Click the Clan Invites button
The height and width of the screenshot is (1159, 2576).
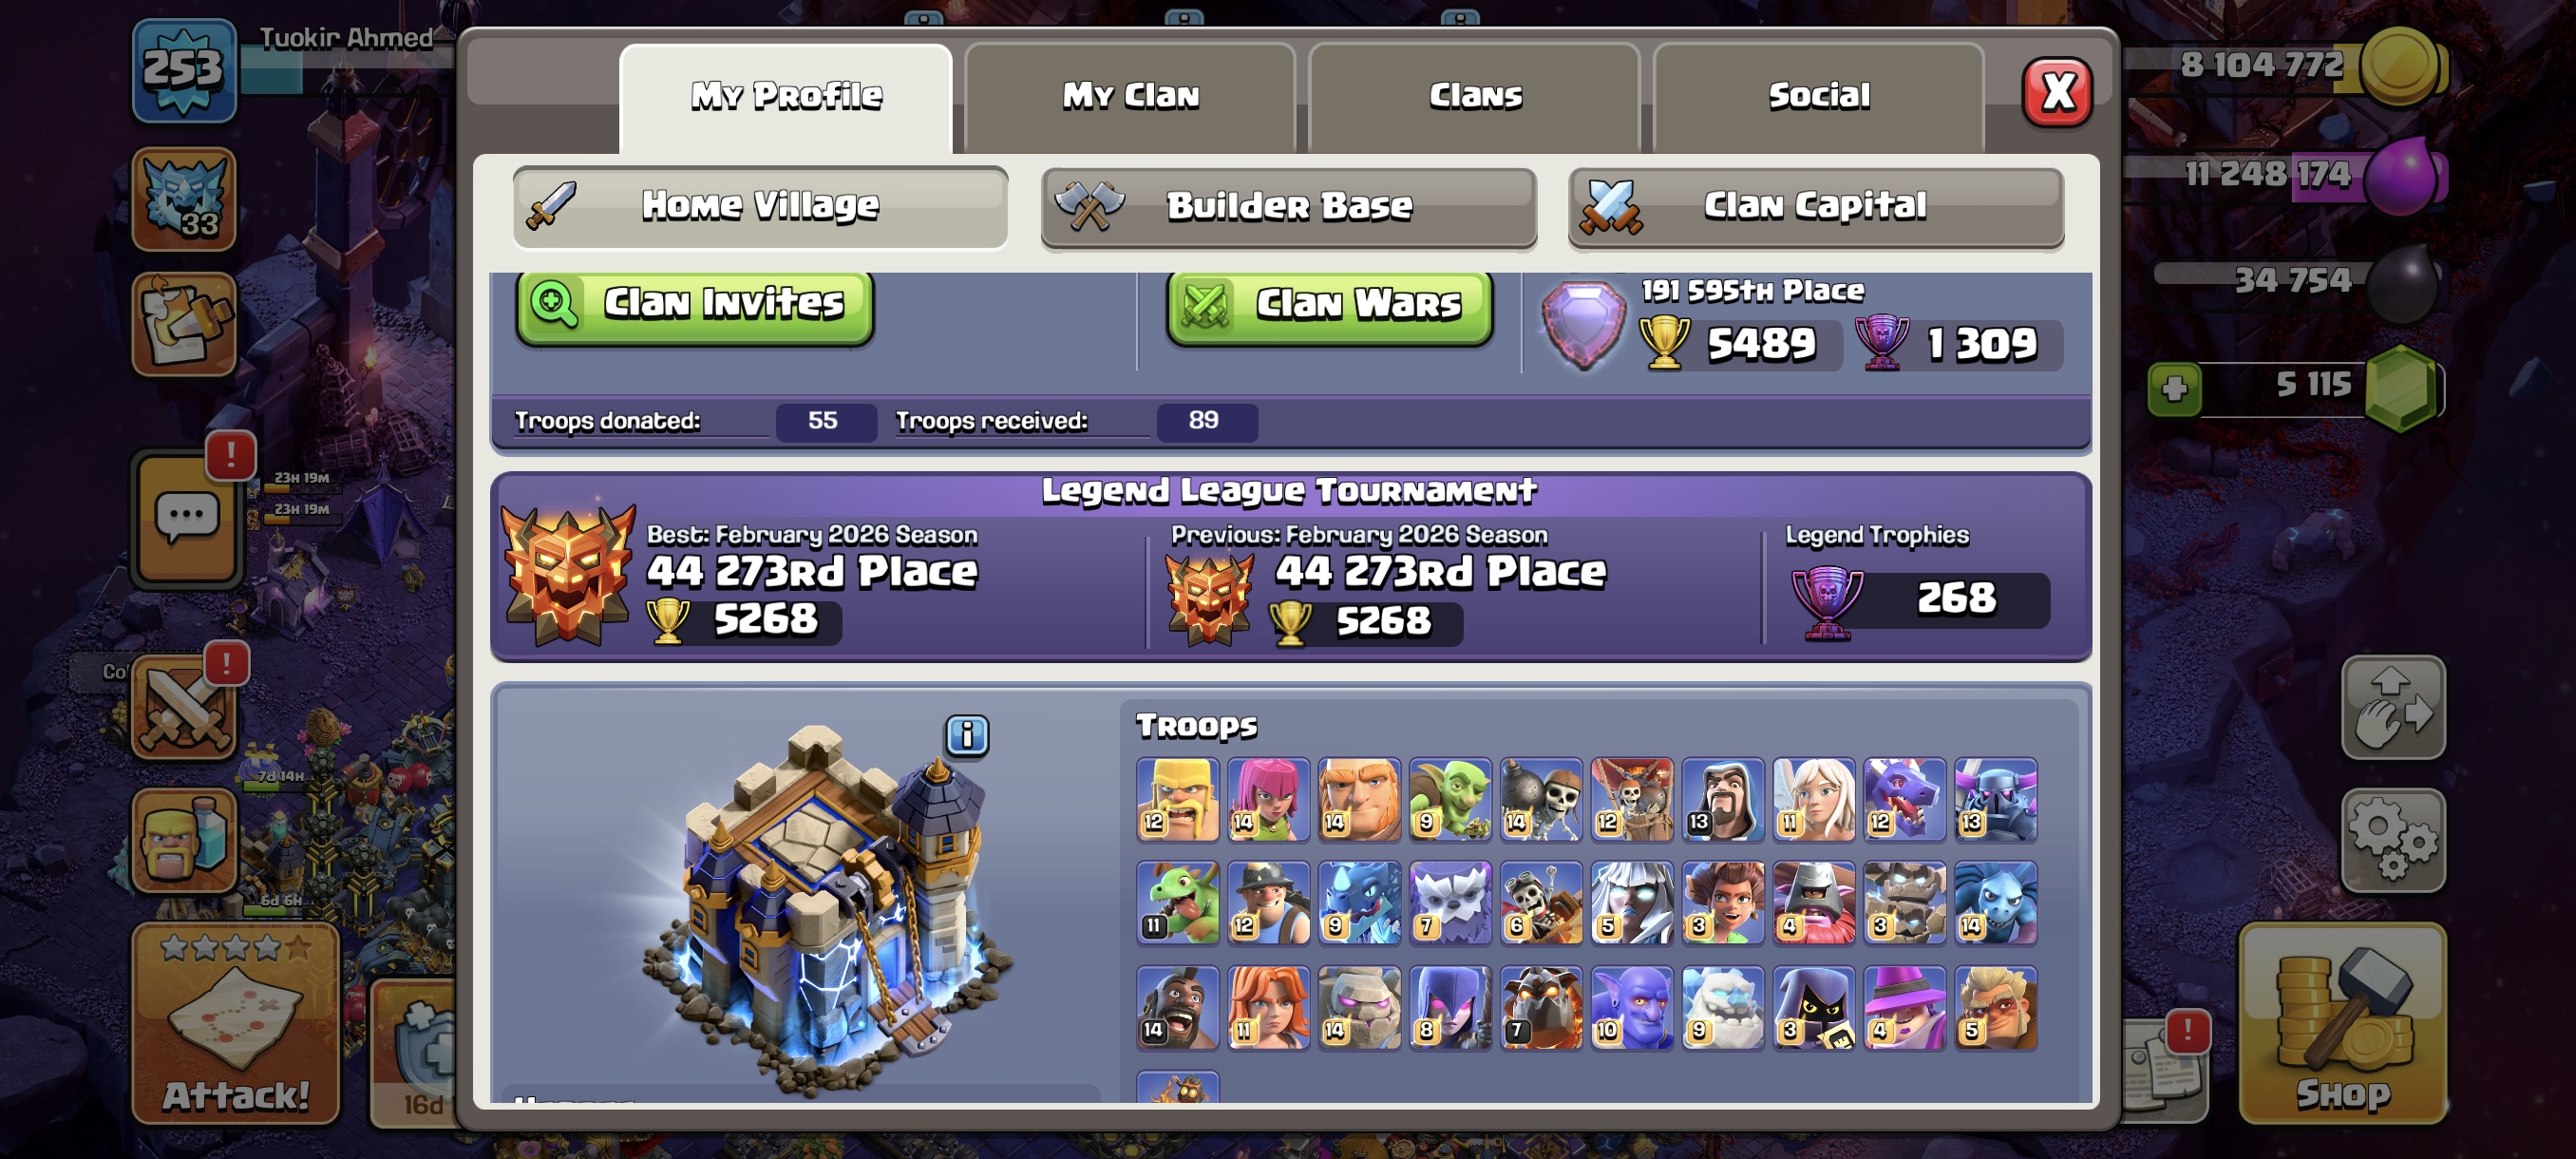695,304
